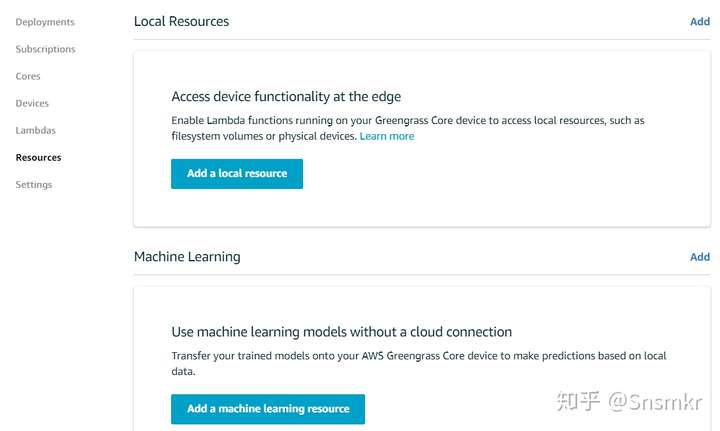Go to Subscriptions in the sidebar

coord(45,49)
